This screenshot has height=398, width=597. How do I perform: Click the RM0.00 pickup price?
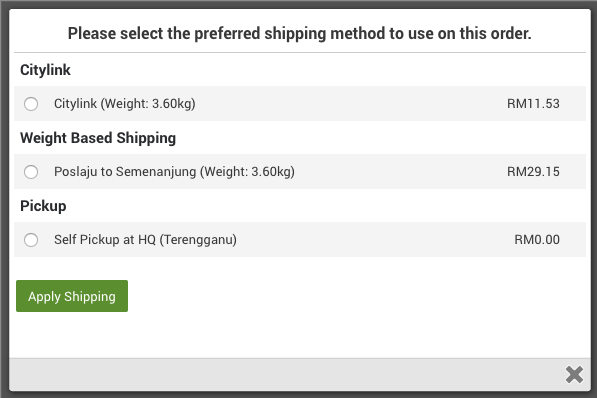[537, 240]
